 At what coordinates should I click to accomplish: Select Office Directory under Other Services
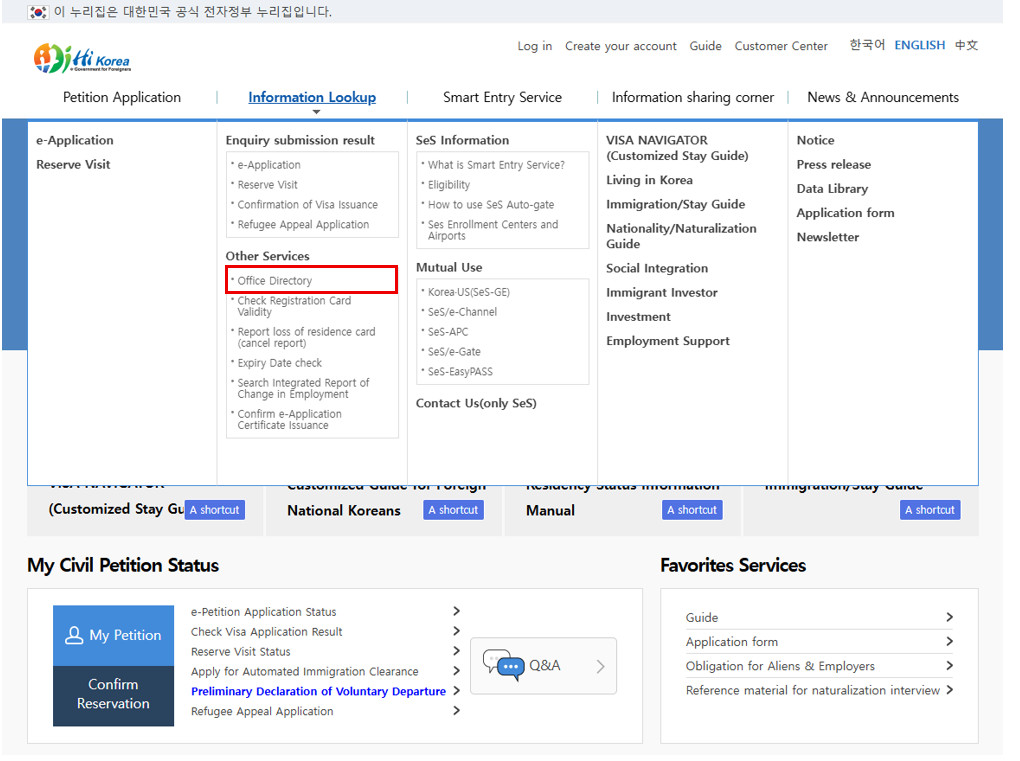(x=275, y=281)
